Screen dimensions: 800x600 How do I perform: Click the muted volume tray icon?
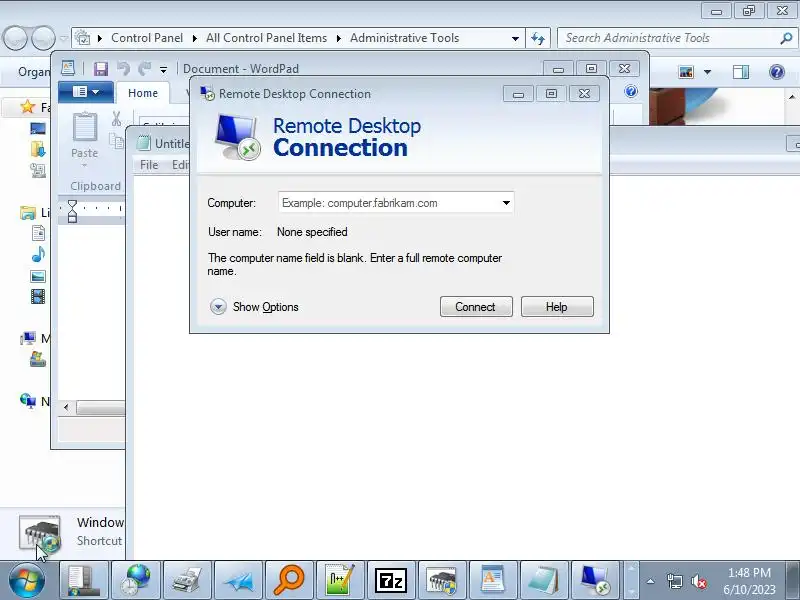[698, 581]
